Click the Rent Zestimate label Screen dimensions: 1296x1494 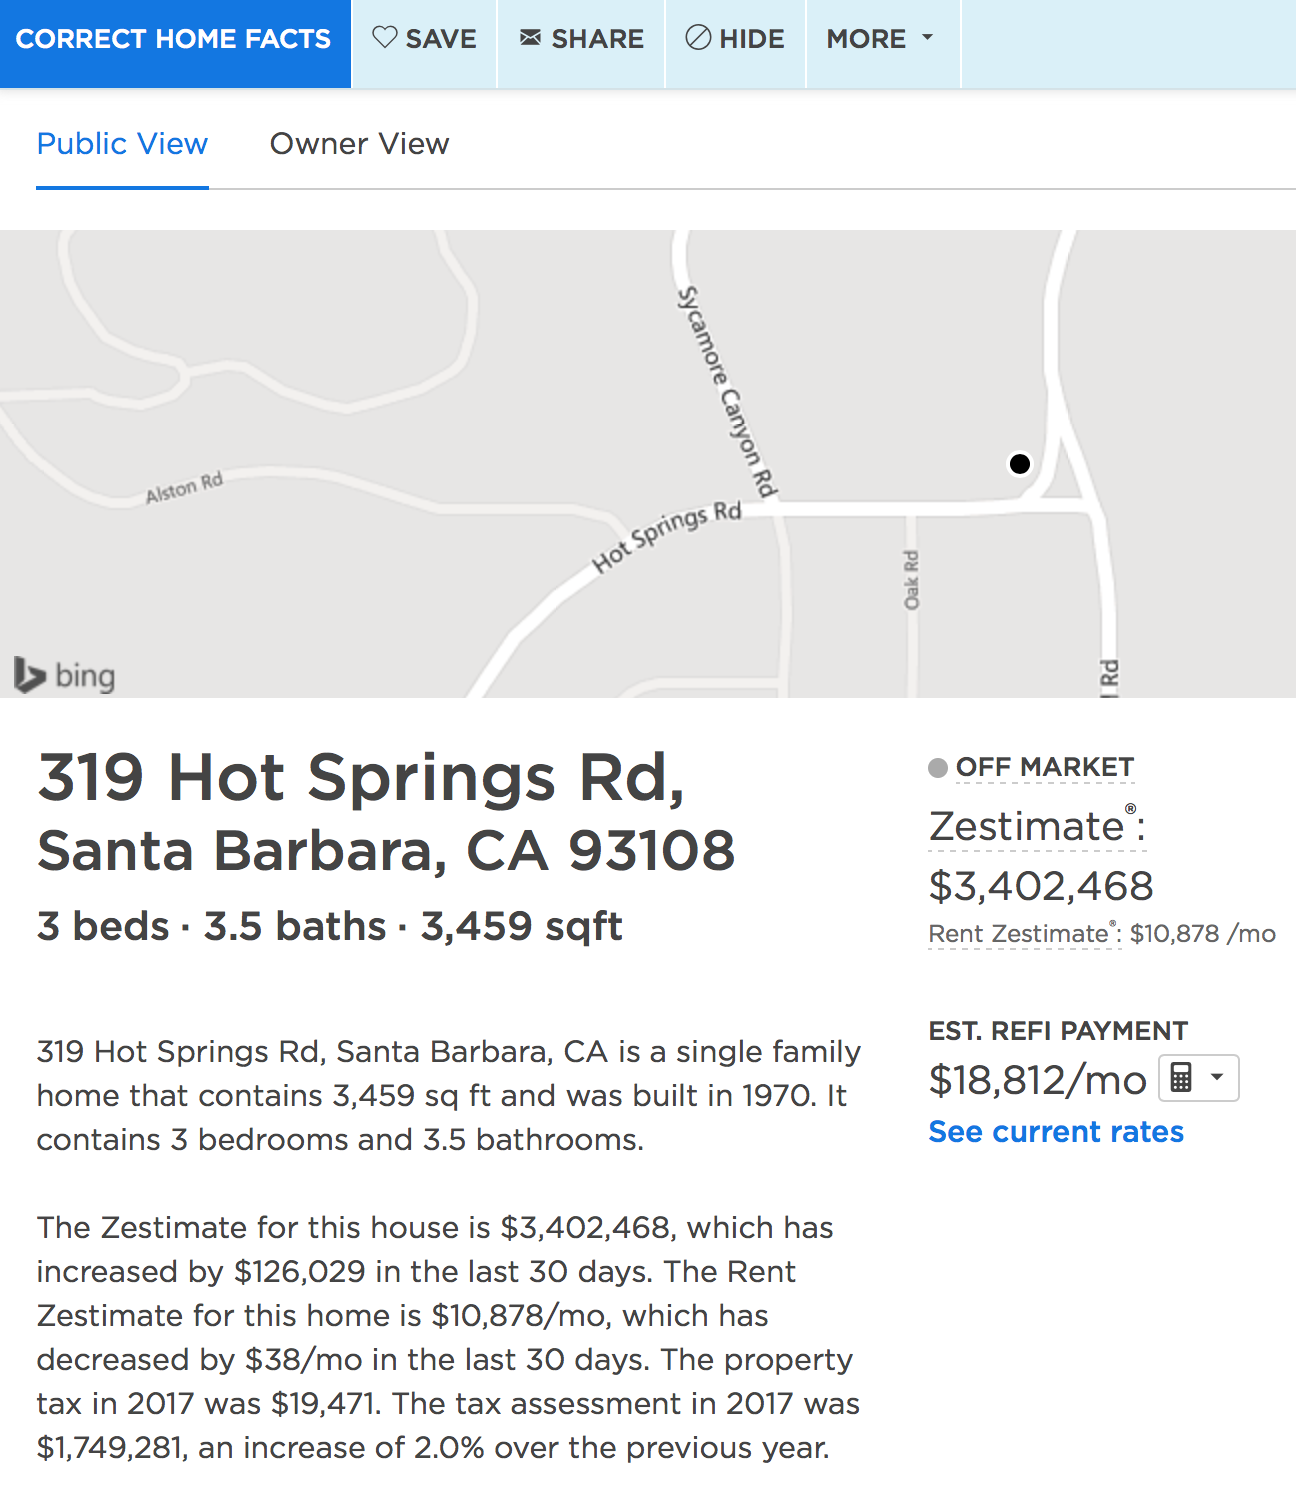(1024, 934)
